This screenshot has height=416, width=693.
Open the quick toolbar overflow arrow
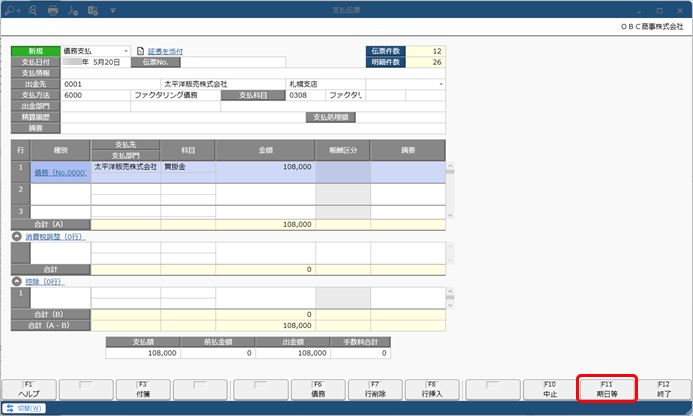[113, 10]
